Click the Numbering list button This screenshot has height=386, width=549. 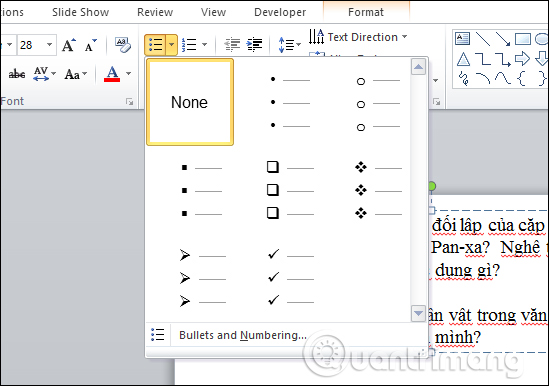click(x=189, y=45)
